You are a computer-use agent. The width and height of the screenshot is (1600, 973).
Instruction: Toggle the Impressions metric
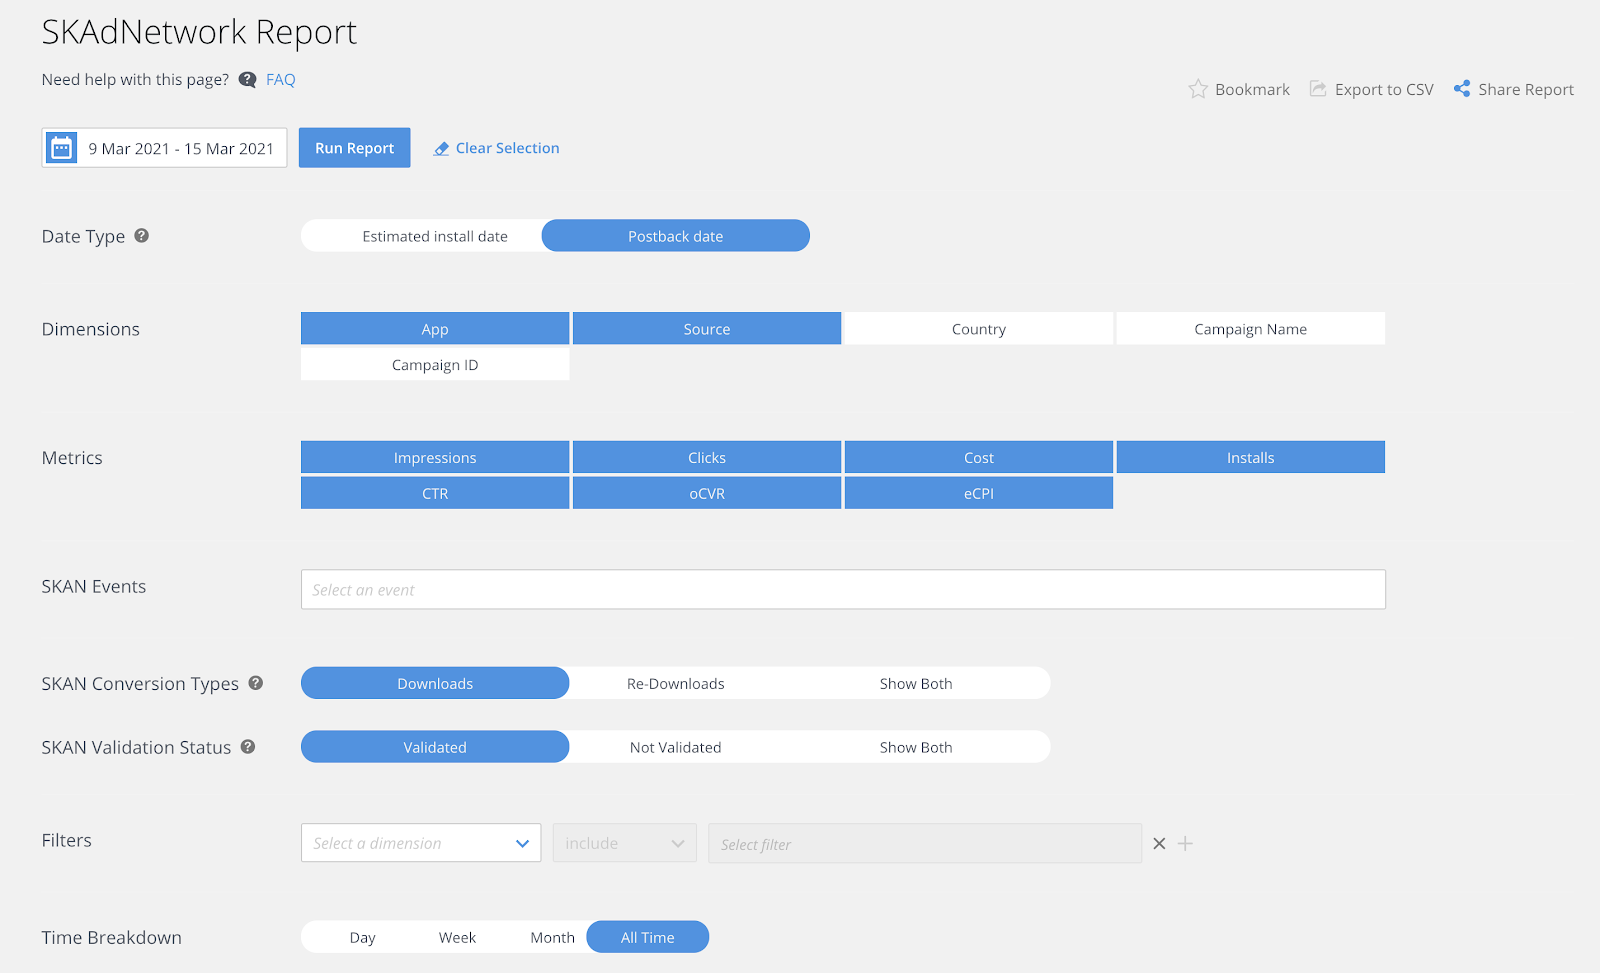tap(435, 458)
